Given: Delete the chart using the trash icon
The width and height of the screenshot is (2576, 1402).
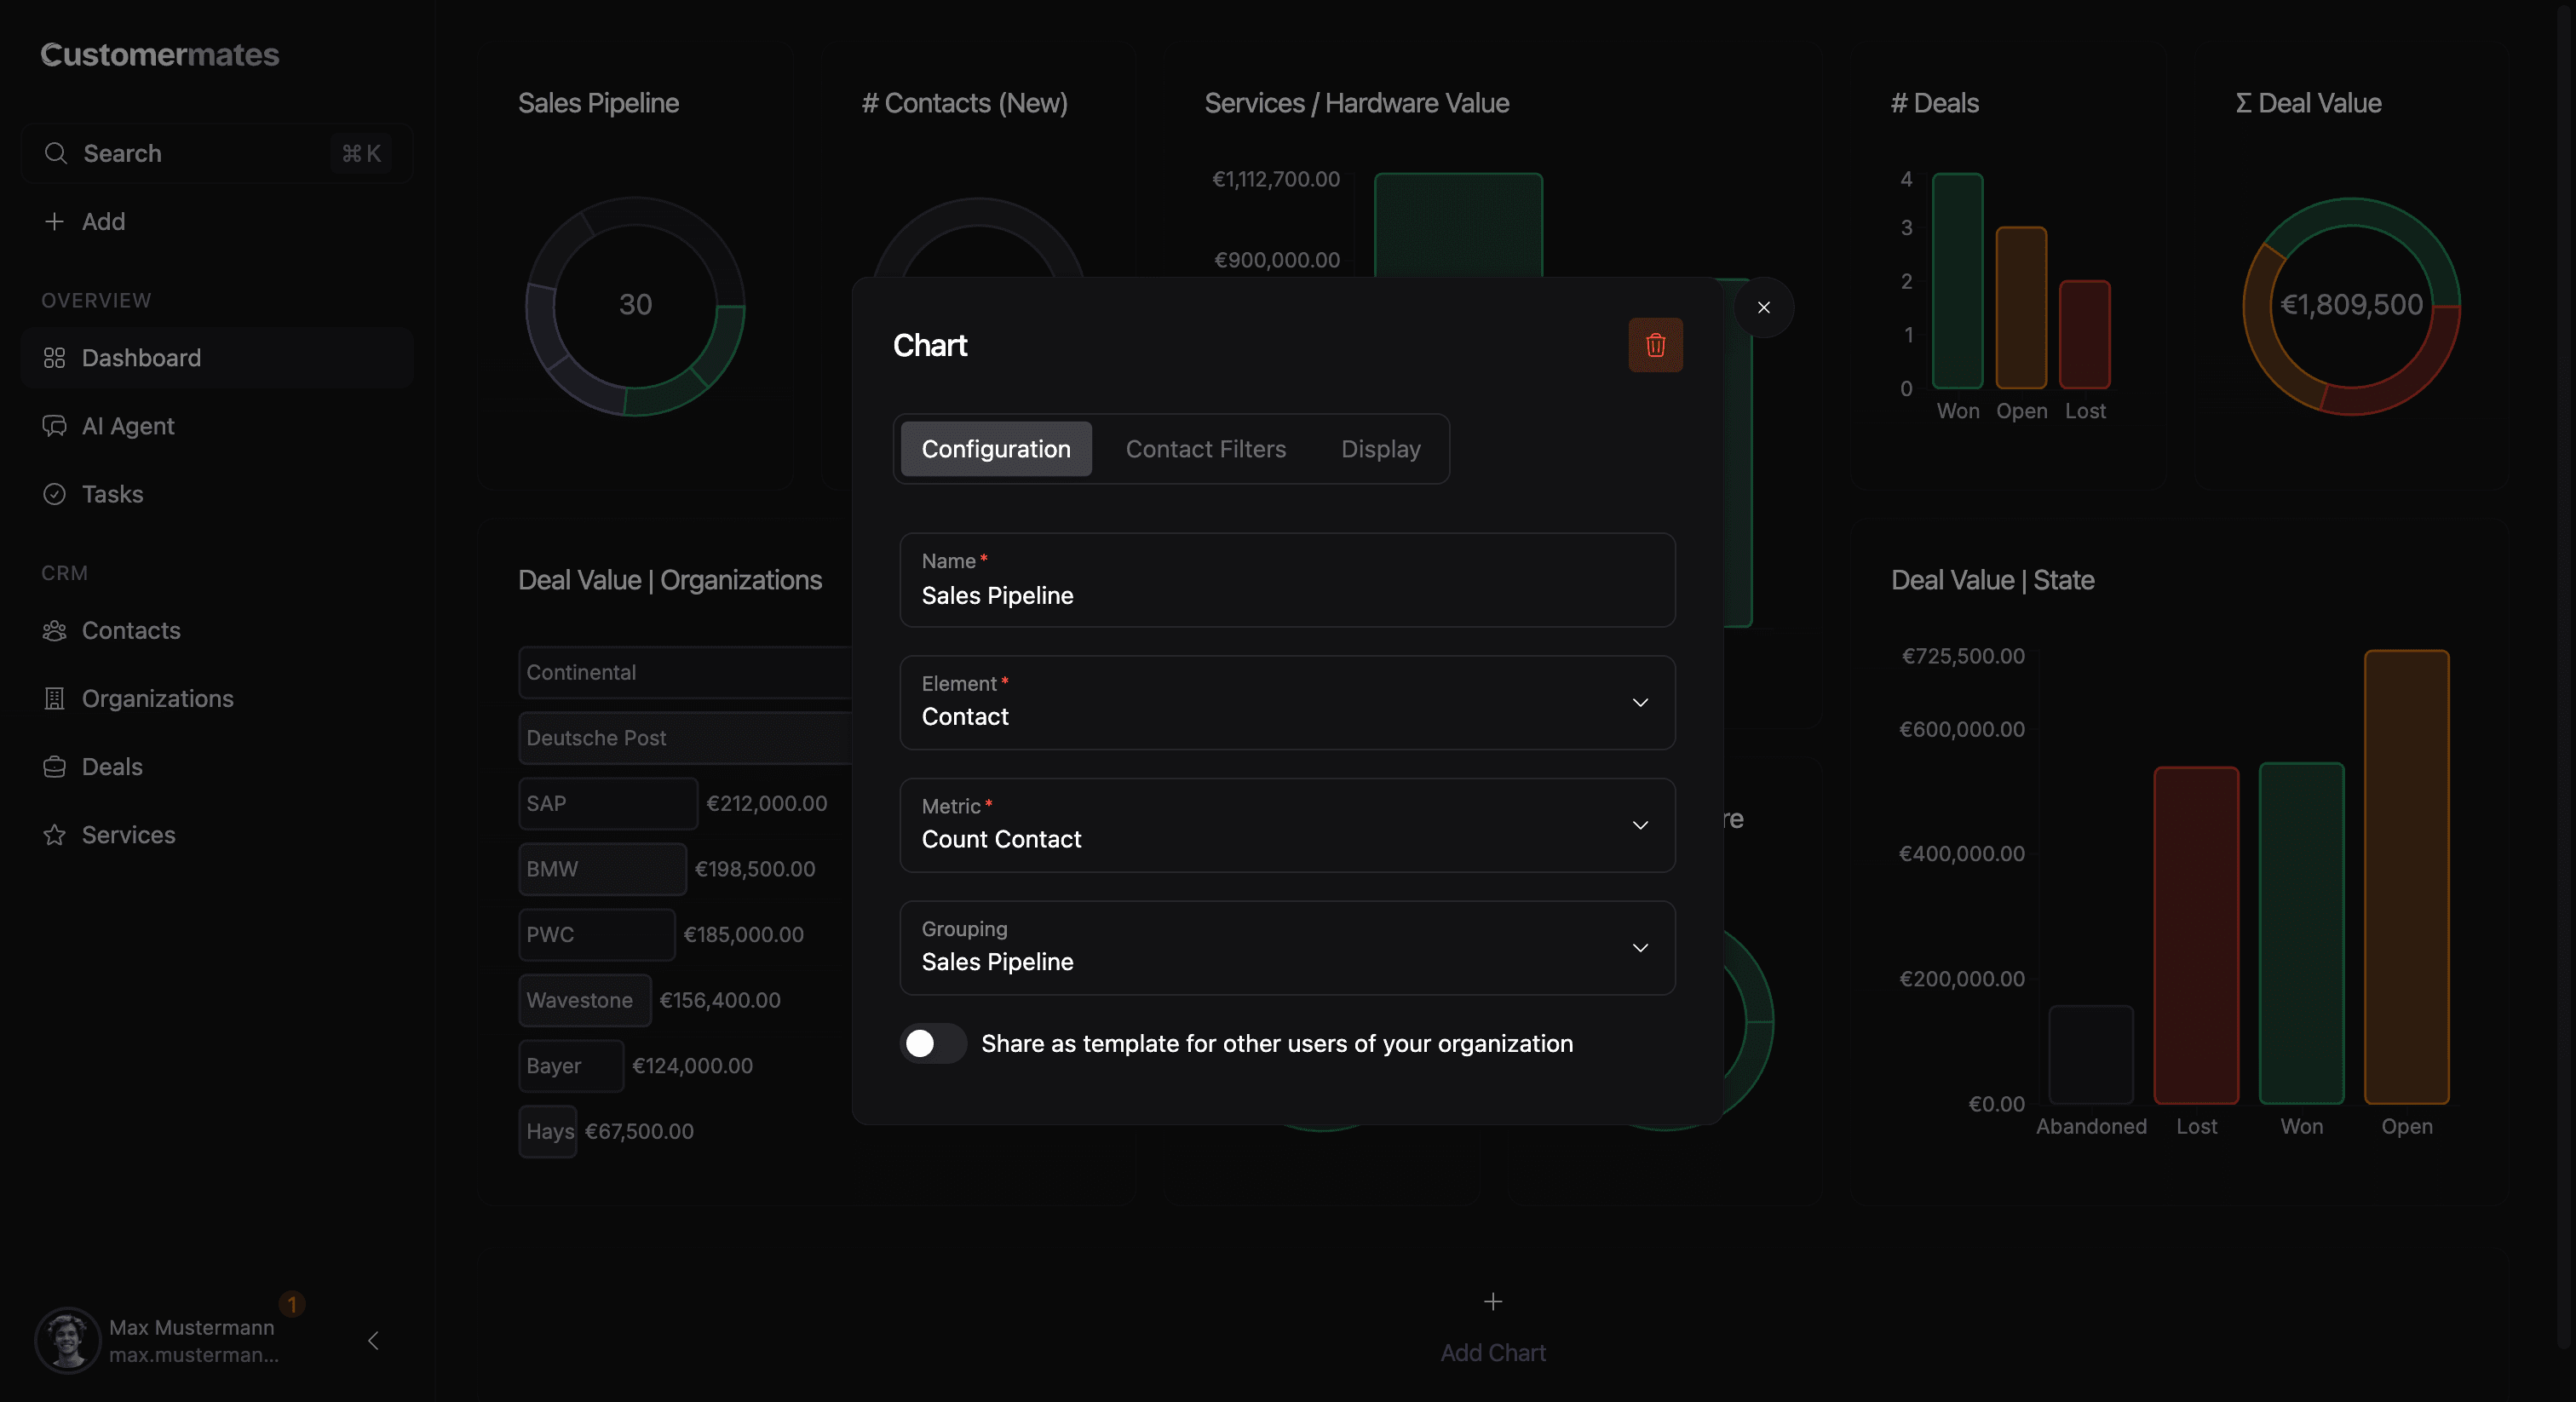Looking at the screenshot, I should [x=1655, y=345].
